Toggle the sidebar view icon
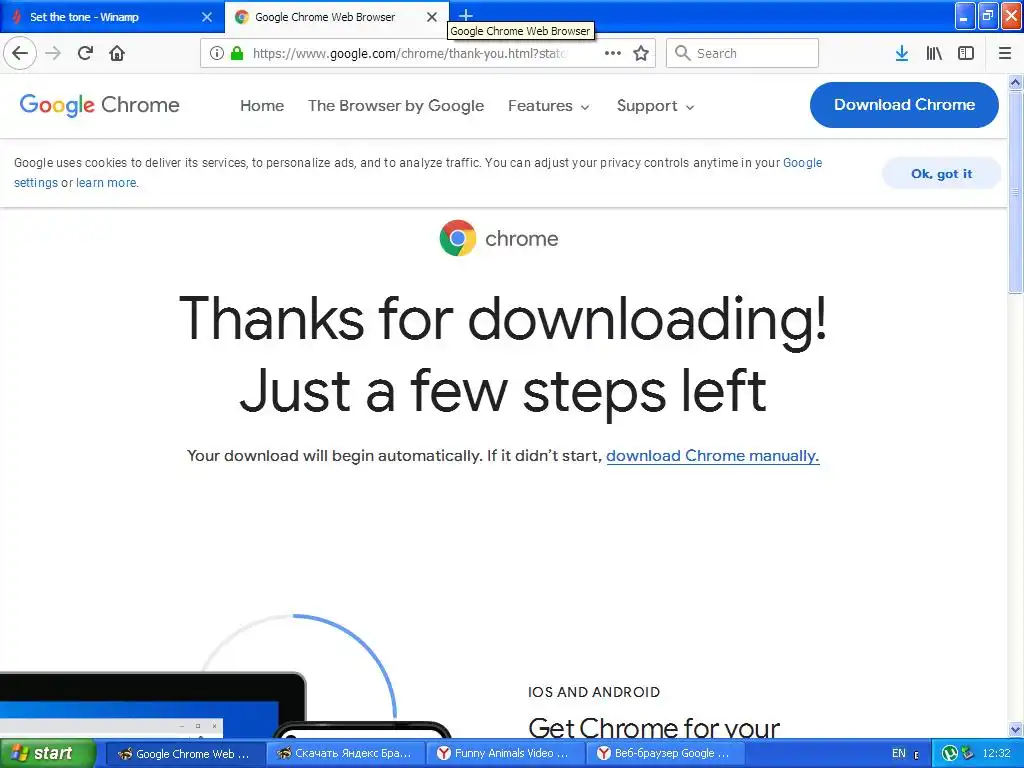The image size is (1024, 768). pyautogui.click(x=966, y=53)
